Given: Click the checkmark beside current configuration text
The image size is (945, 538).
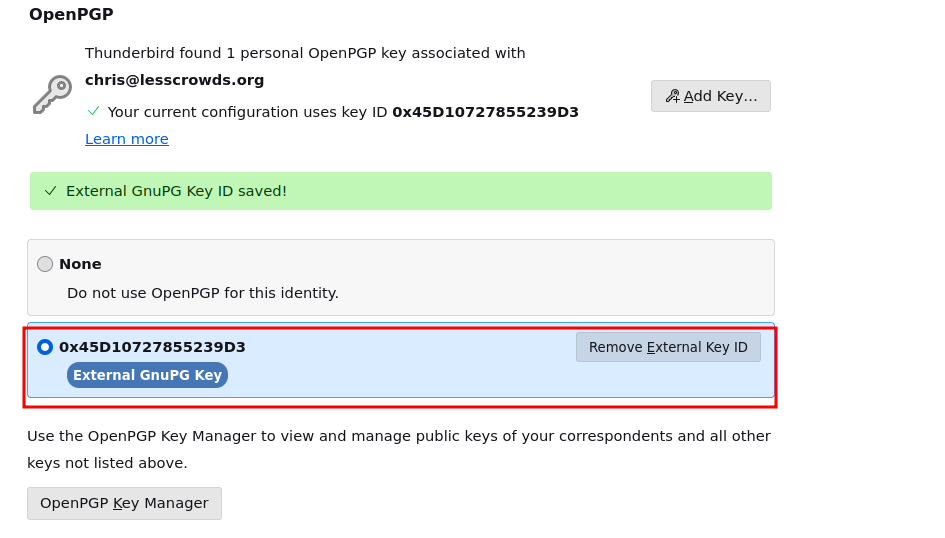Looking at the screenshot, I should coord(94,111).
